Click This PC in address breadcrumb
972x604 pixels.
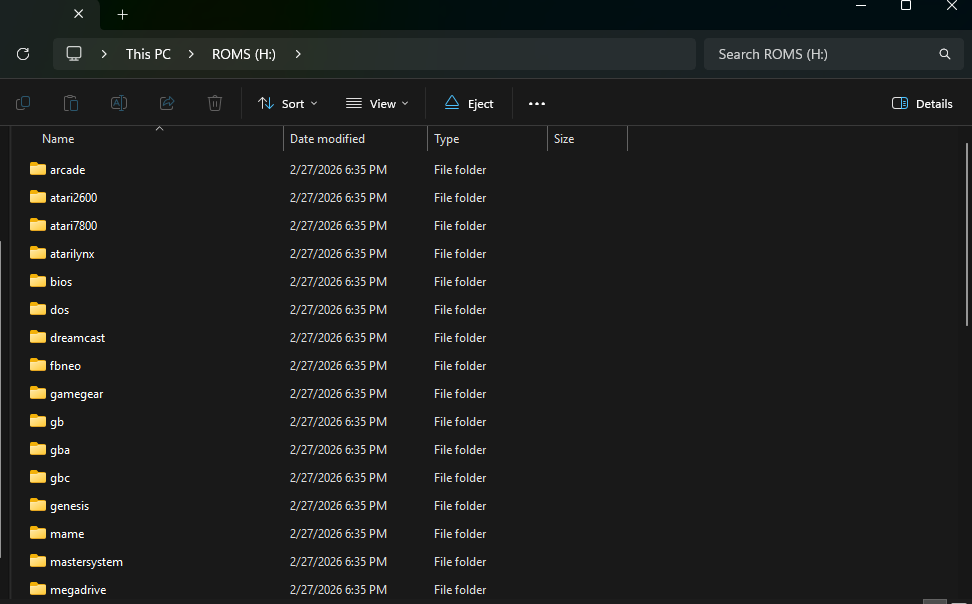tap(148, 54)
